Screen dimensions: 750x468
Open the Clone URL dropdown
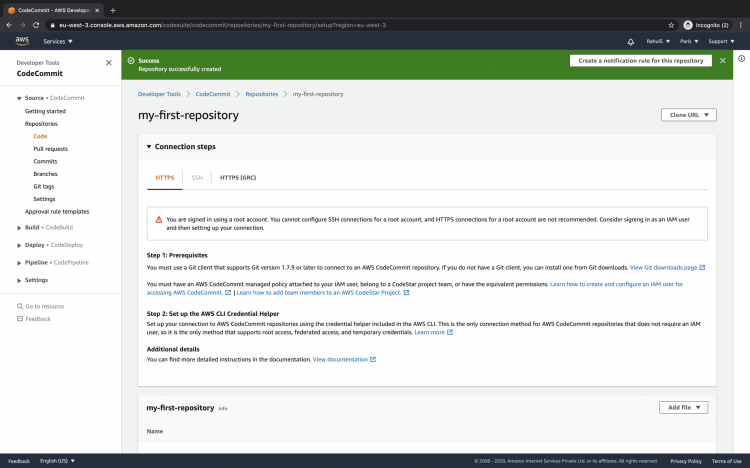tap(689, 115)
